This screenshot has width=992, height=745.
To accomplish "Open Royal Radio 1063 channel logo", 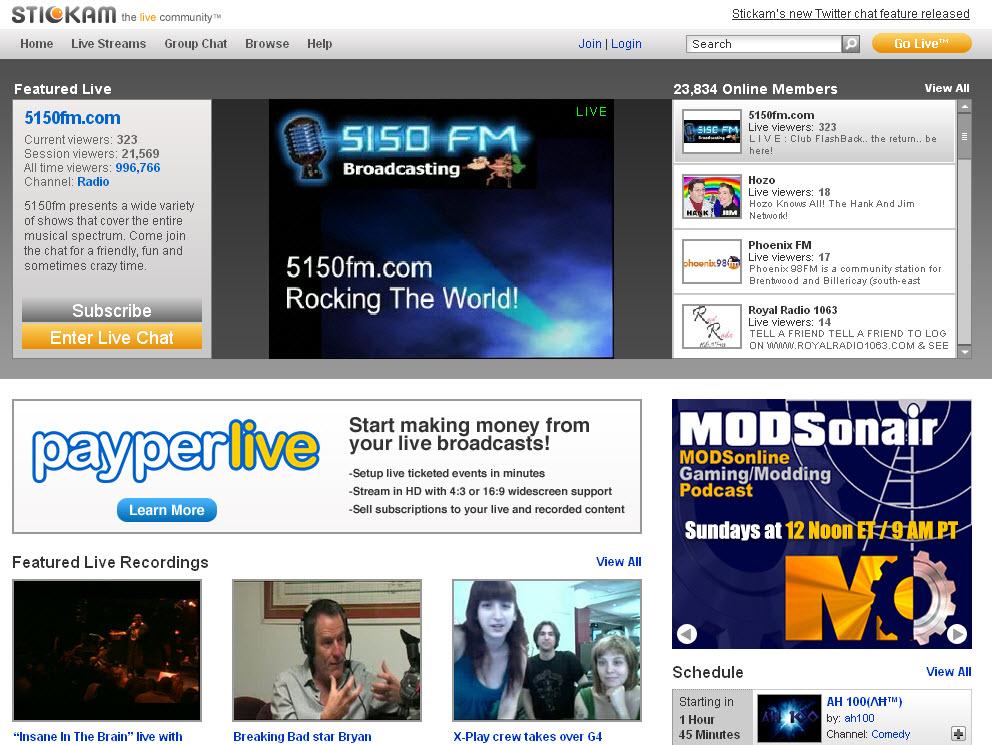I will pyautogui.click(x=711, y=326).
